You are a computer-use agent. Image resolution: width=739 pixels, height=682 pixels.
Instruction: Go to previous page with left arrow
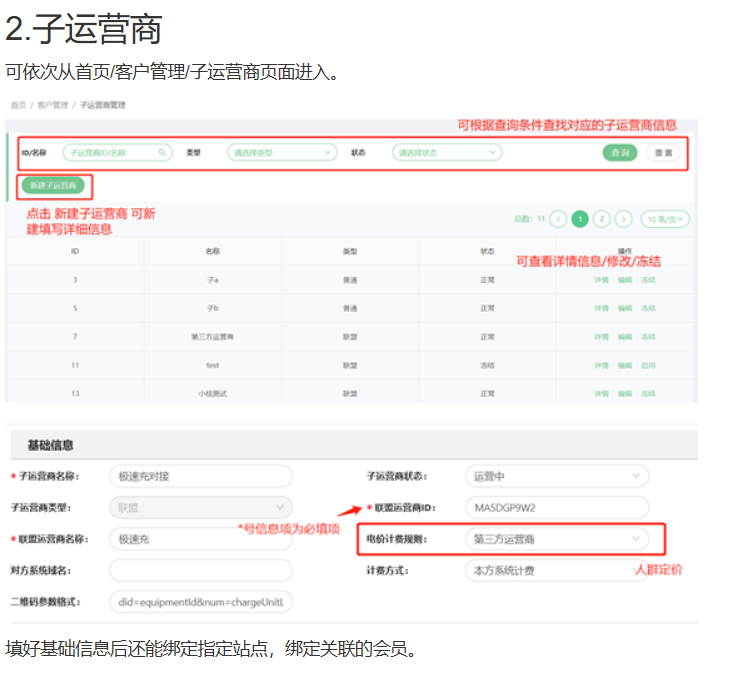[558, 219]
